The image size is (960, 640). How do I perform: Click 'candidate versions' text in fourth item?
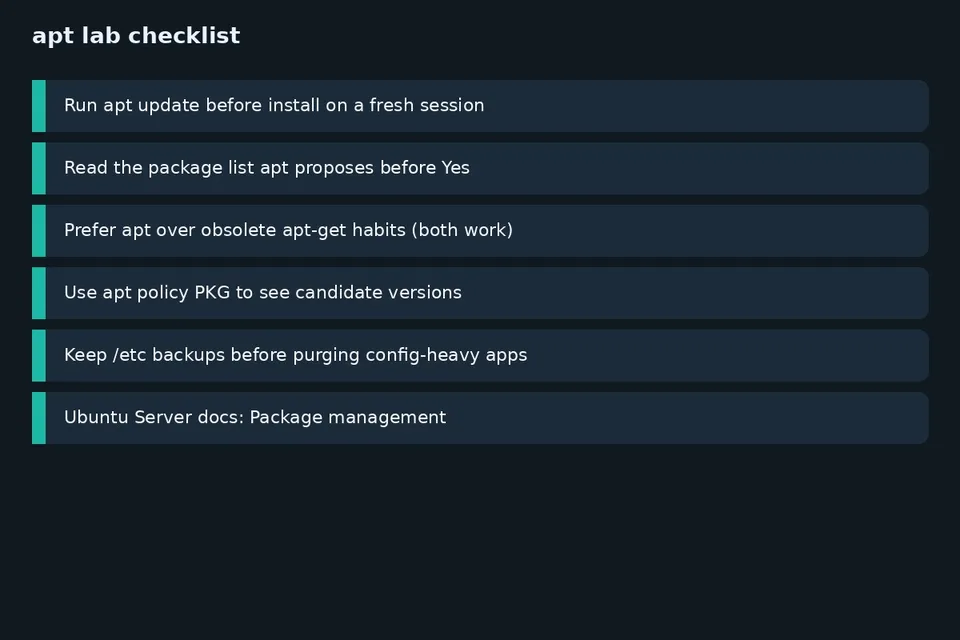click(x=378, y=292)
